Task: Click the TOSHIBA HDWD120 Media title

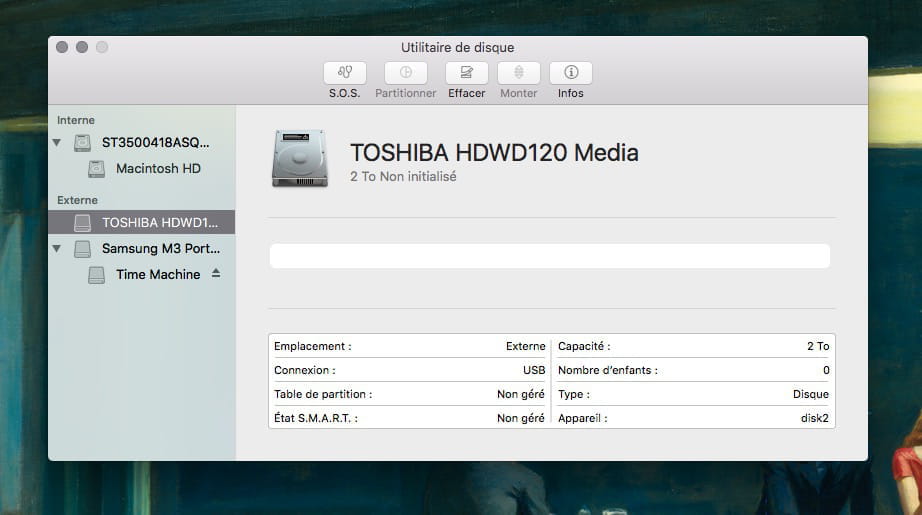Action: [495, 153]
